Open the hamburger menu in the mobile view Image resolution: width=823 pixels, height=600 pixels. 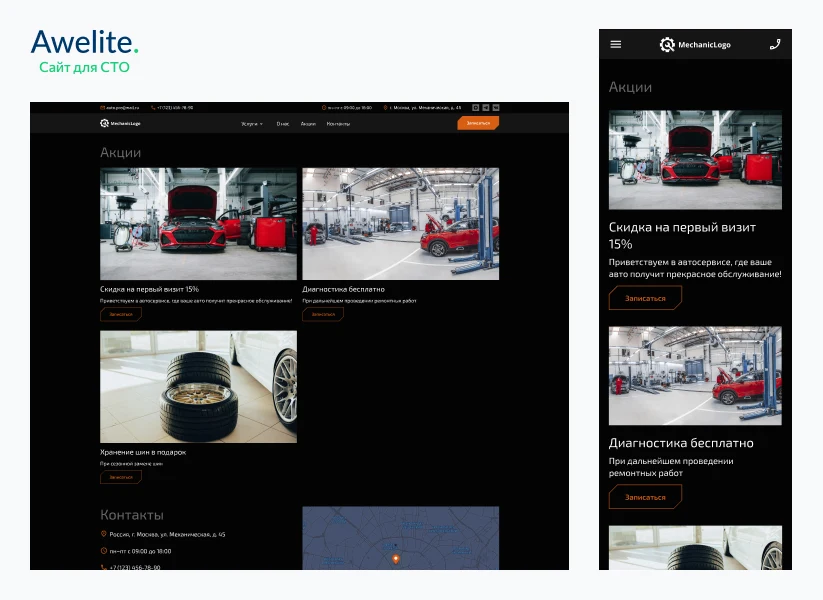[x=616, y=45]
